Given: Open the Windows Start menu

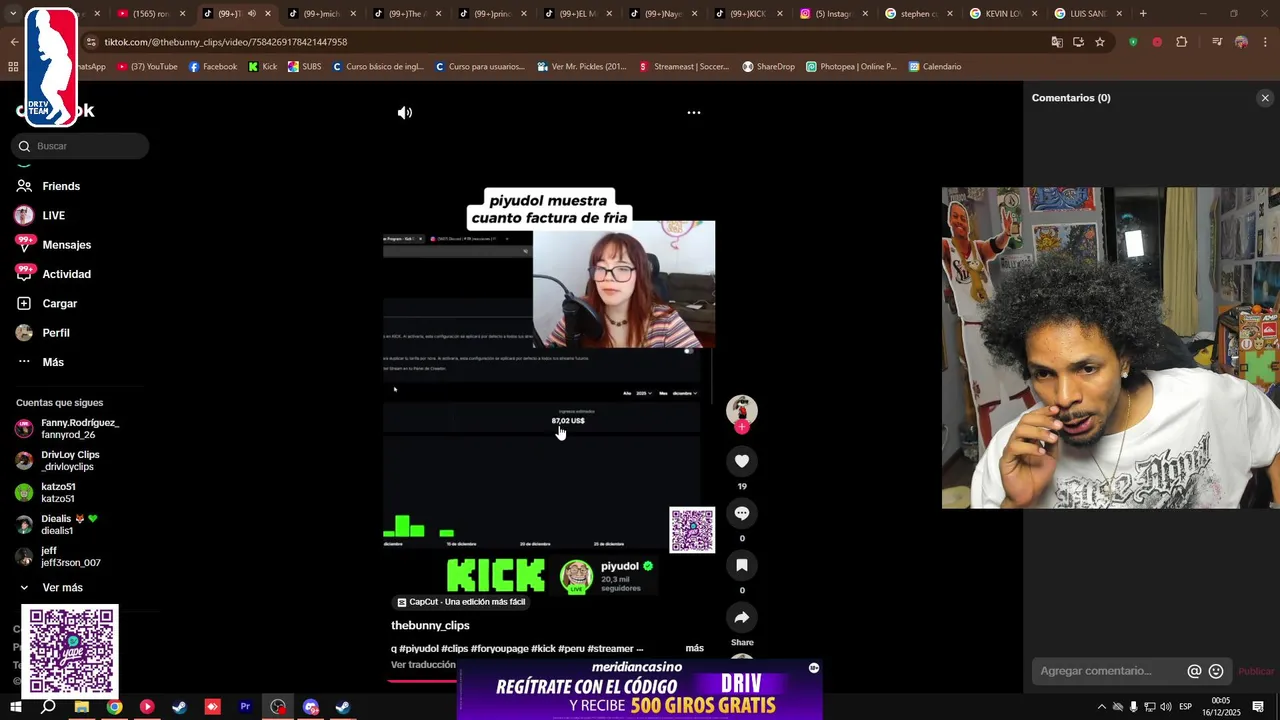Looking at the screenshot, I should (x=15, y=707).
